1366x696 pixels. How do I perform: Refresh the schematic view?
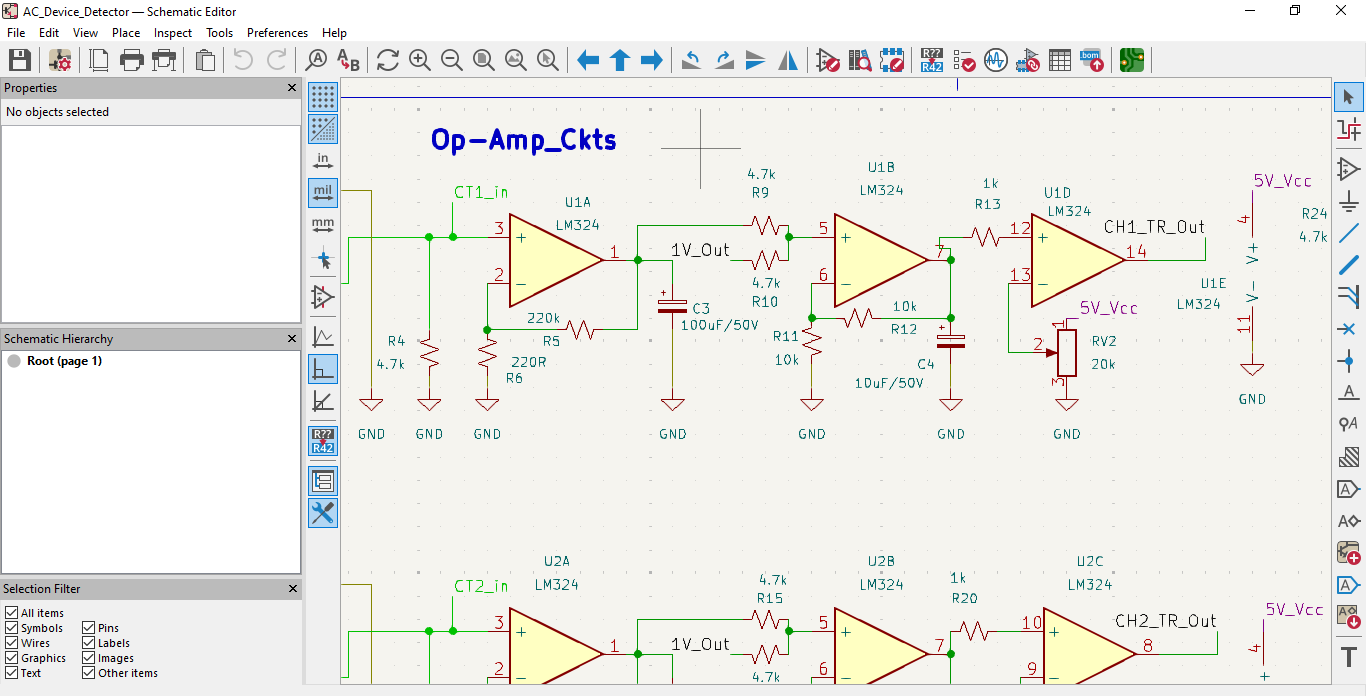click(388, 60)
